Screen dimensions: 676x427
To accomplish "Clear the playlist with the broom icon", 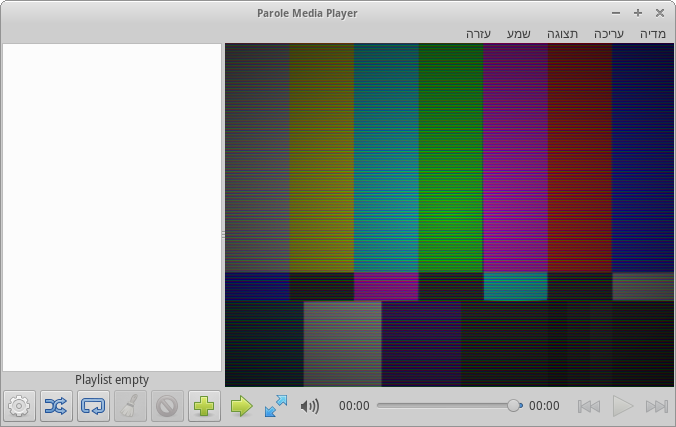I will tap(130, 406).
